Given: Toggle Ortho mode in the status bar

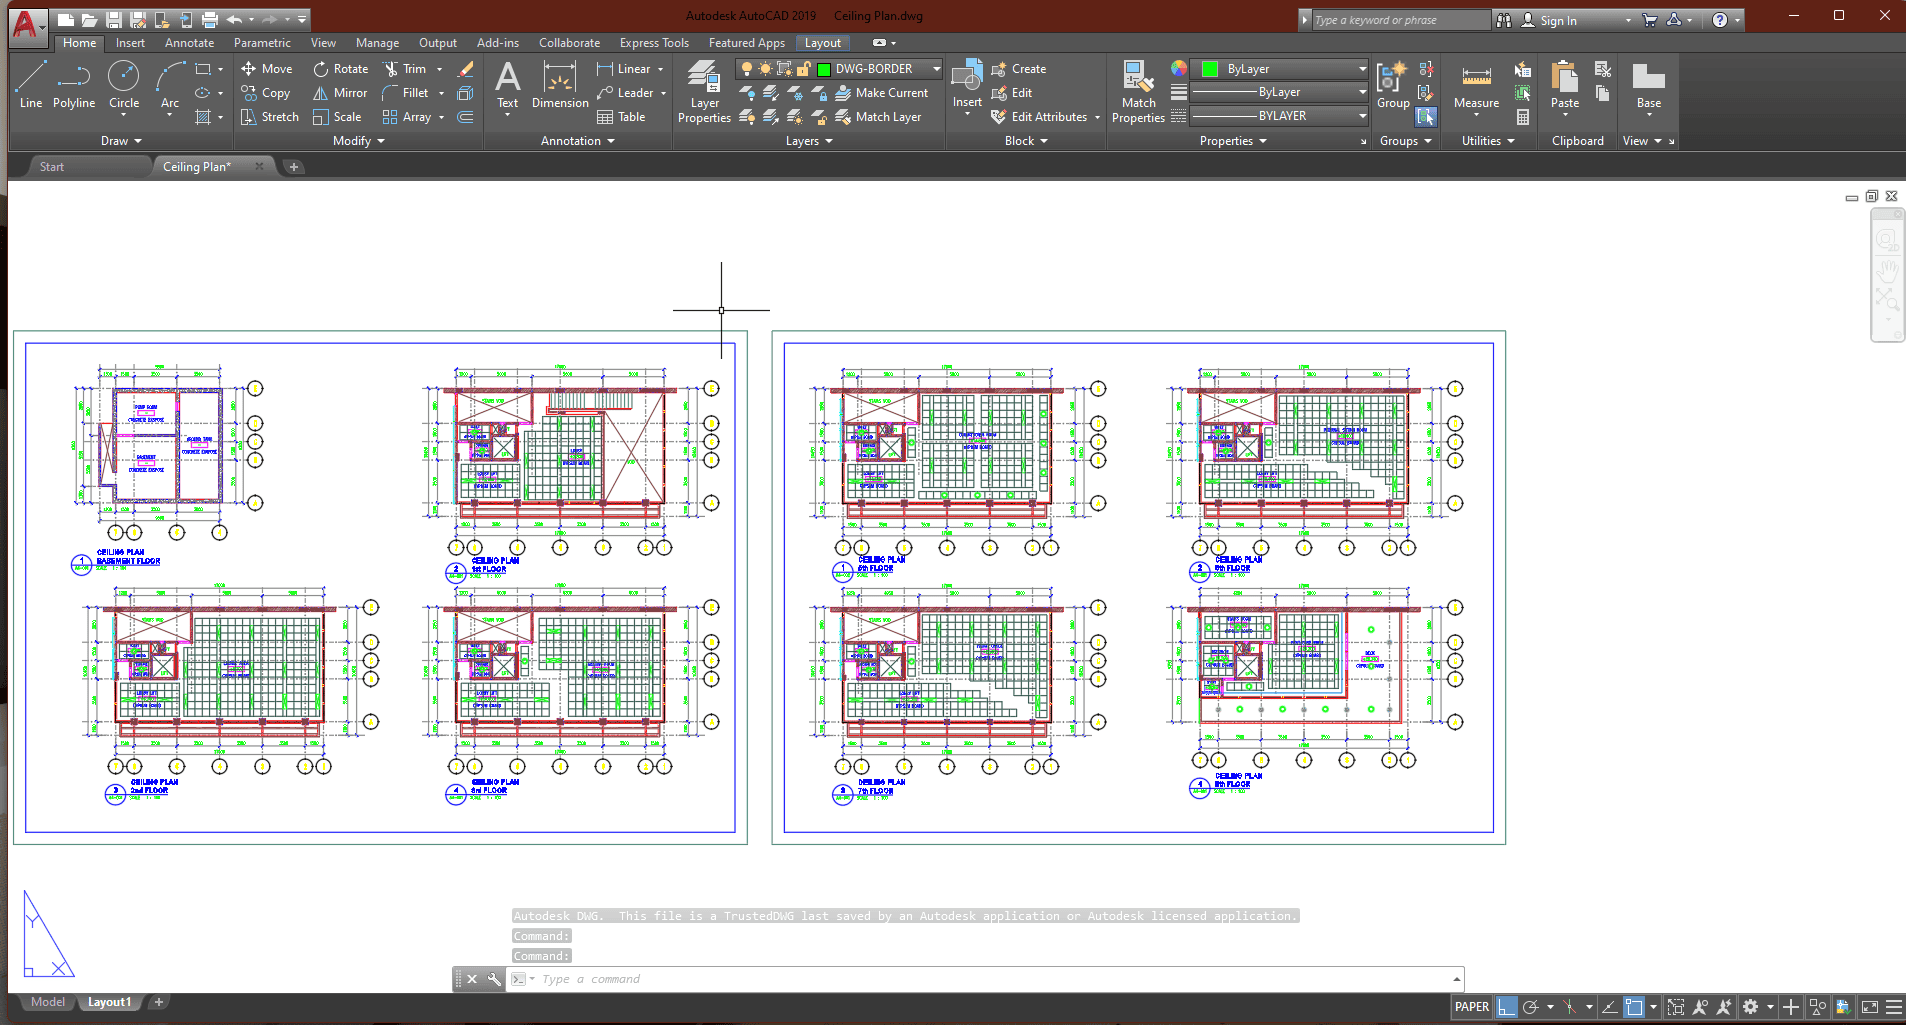Looking at the screenshot, I should pos(1506,1007).
